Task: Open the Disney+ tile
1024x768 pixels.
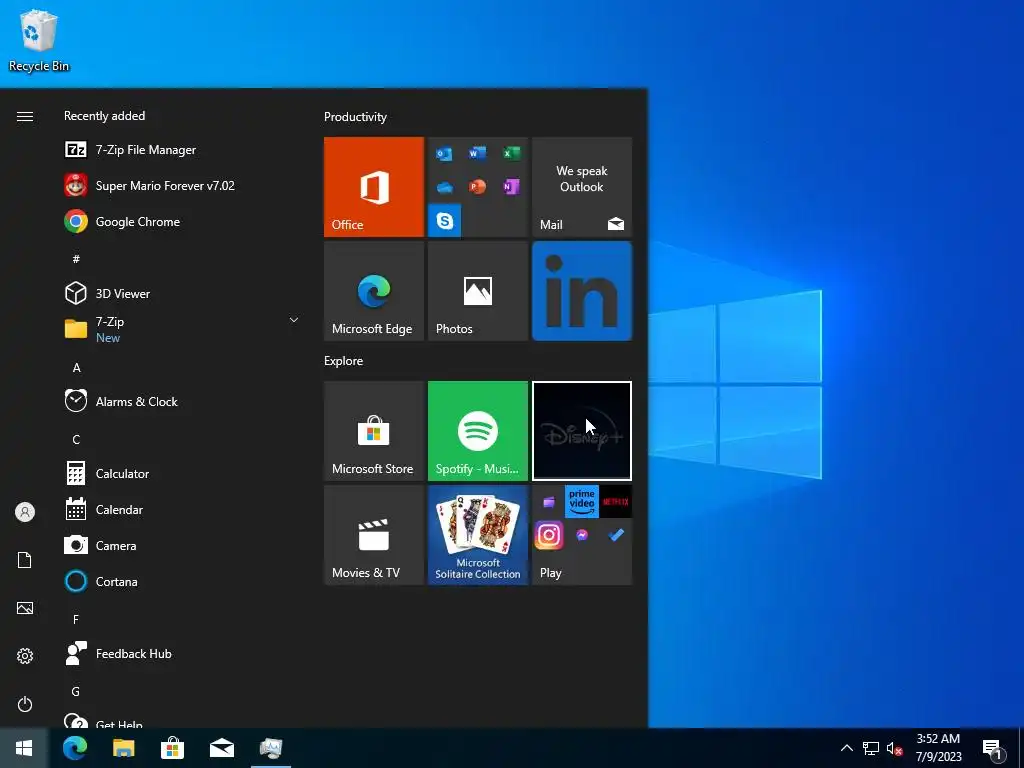Action: click(582, 431)
